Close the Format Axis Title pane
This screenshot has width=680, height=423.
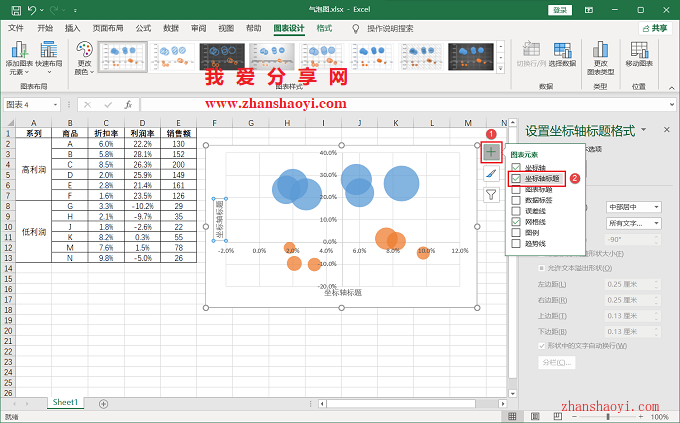pyautogui.click(x=667, y=129)
